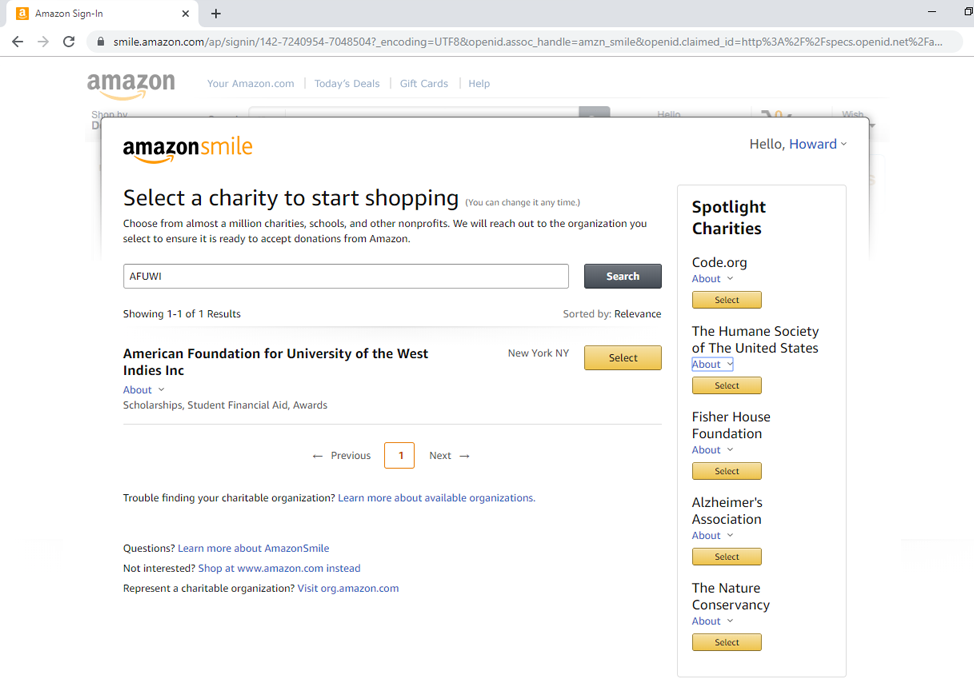974x679 pixels.
Task: Reload the page with refresh icon
Action: coord(69,42)
